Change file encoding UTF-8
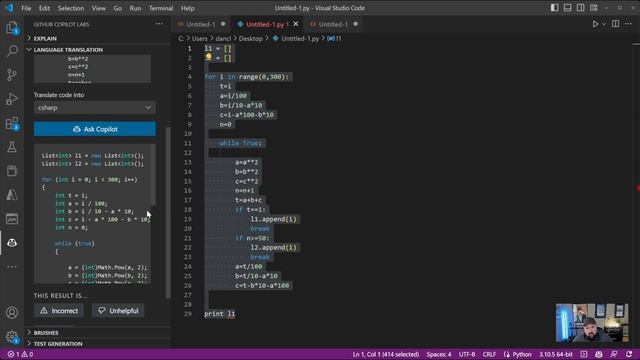 pyautogui.click(x=467, y=354)
